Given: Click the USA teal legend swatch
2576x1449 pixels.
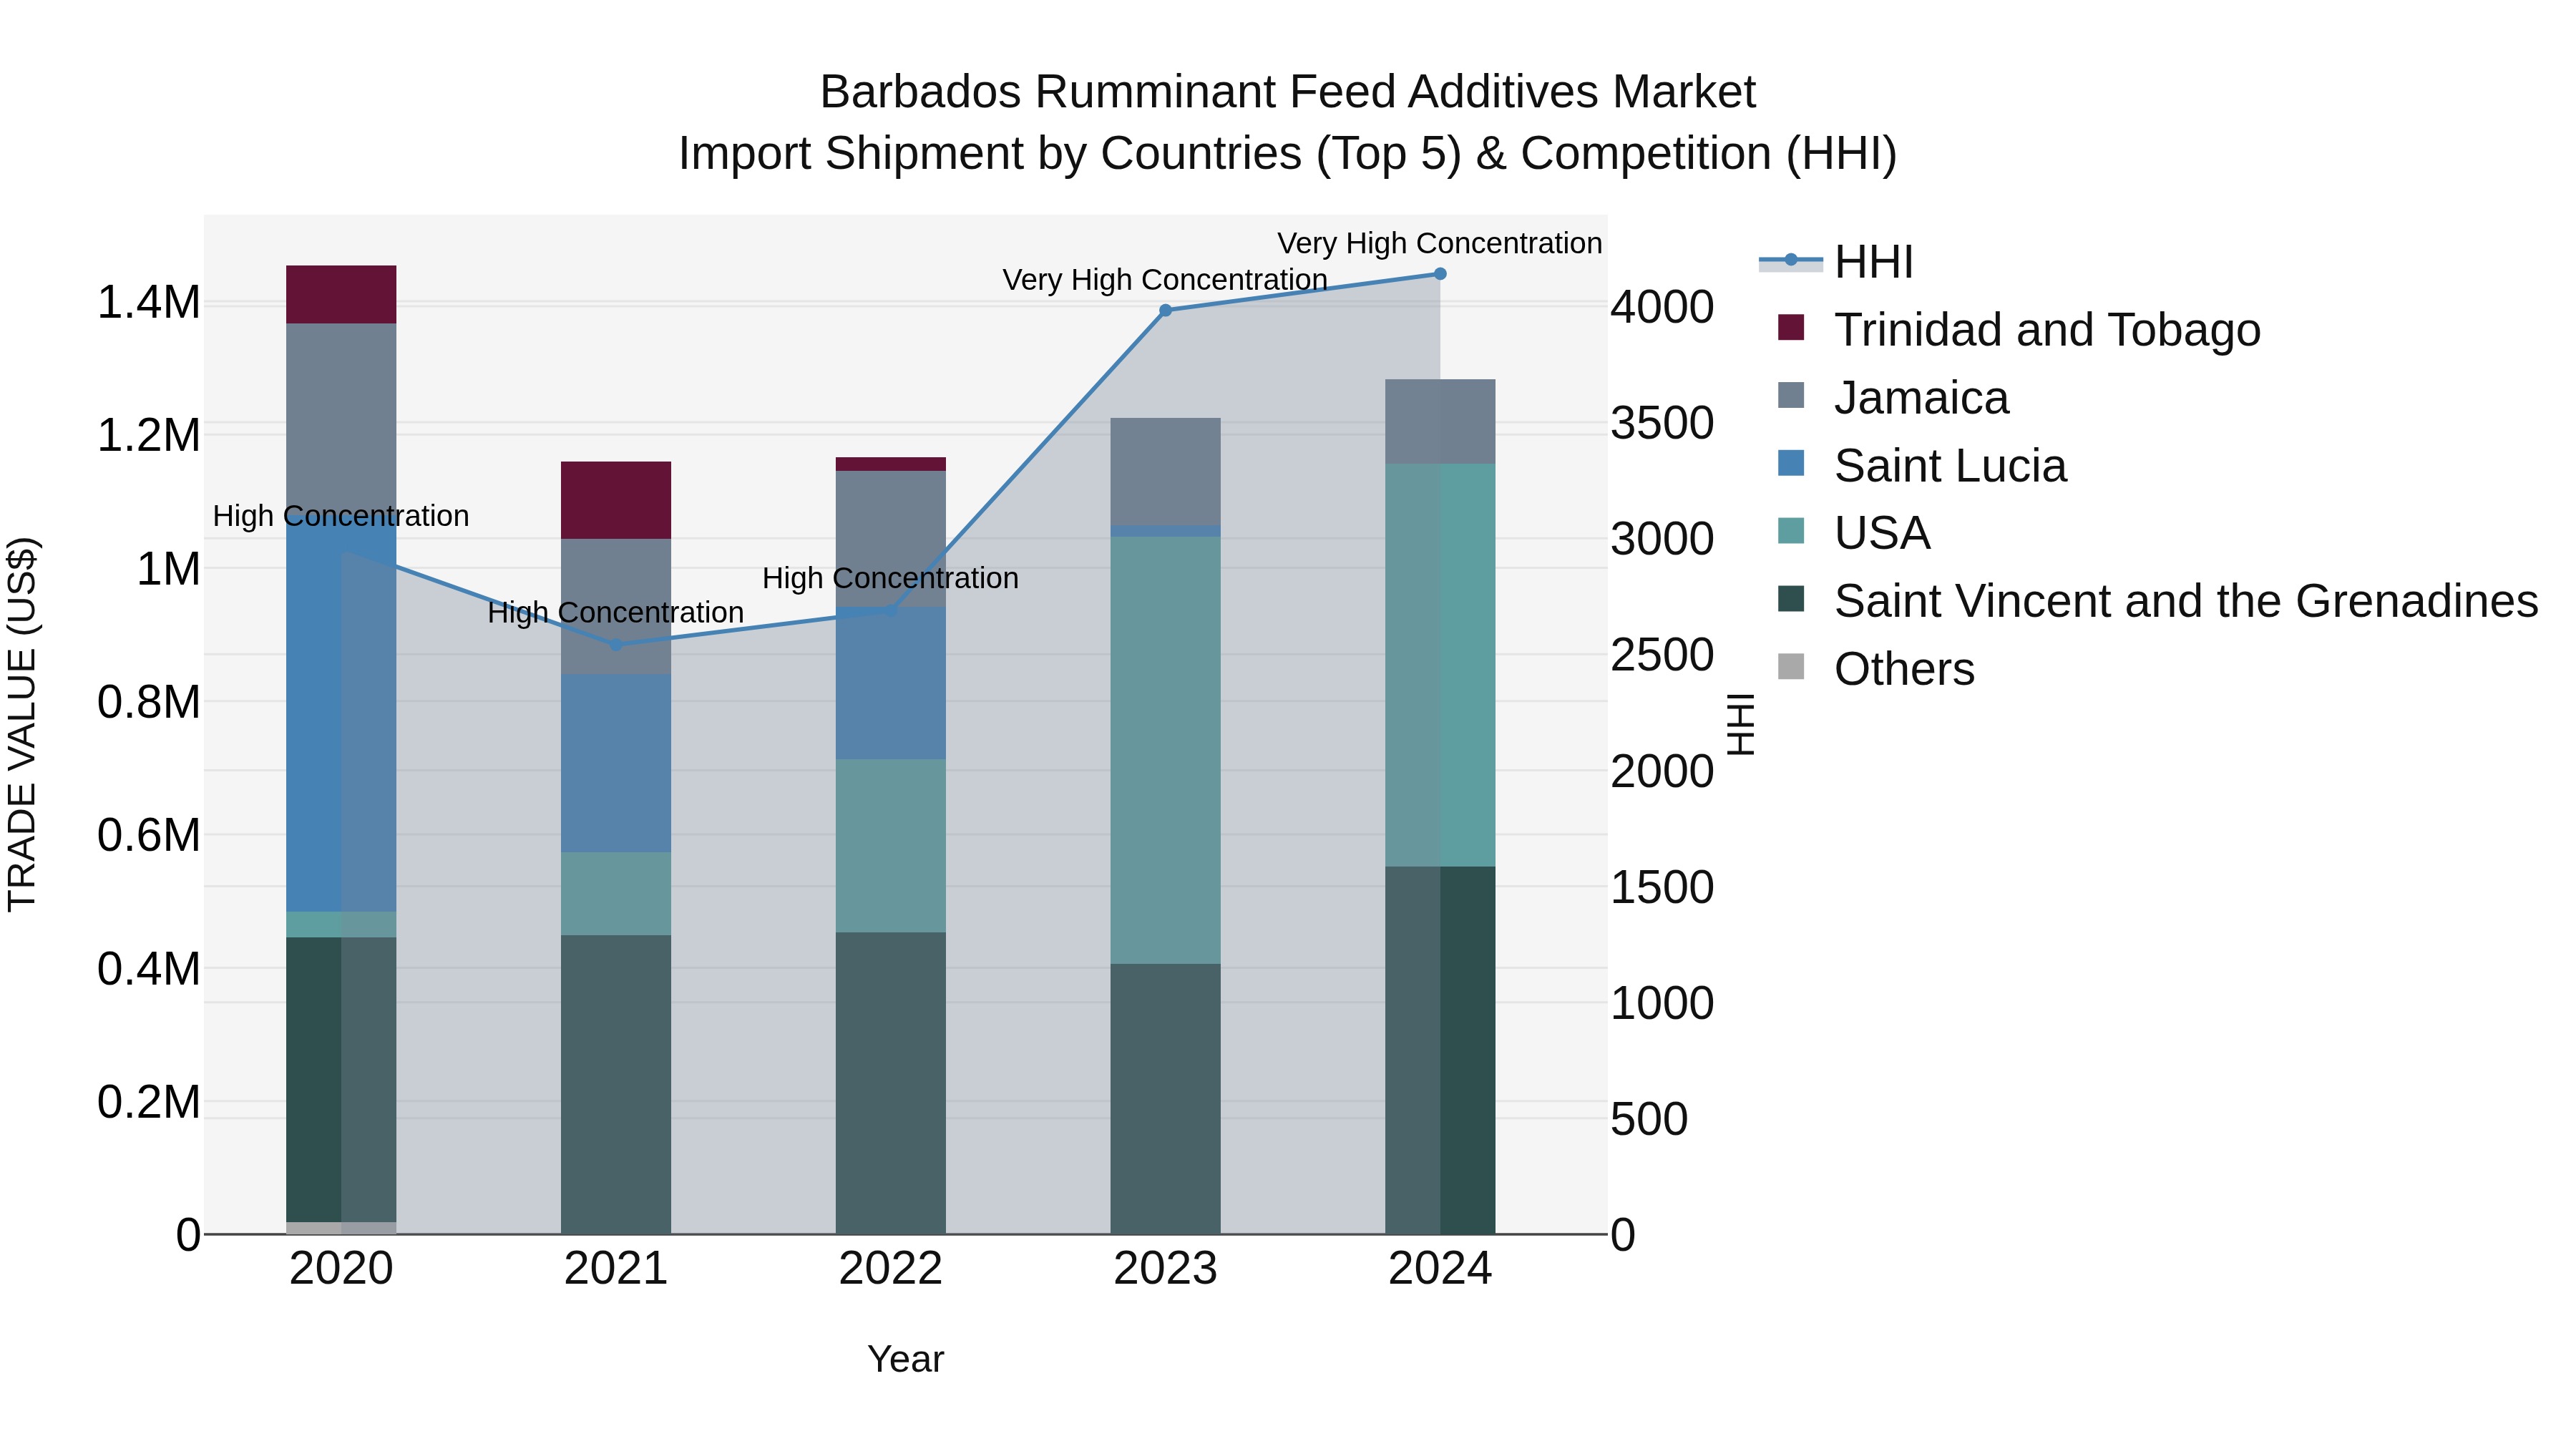Looking at the screenshot, I should (x=1791, y=531).
